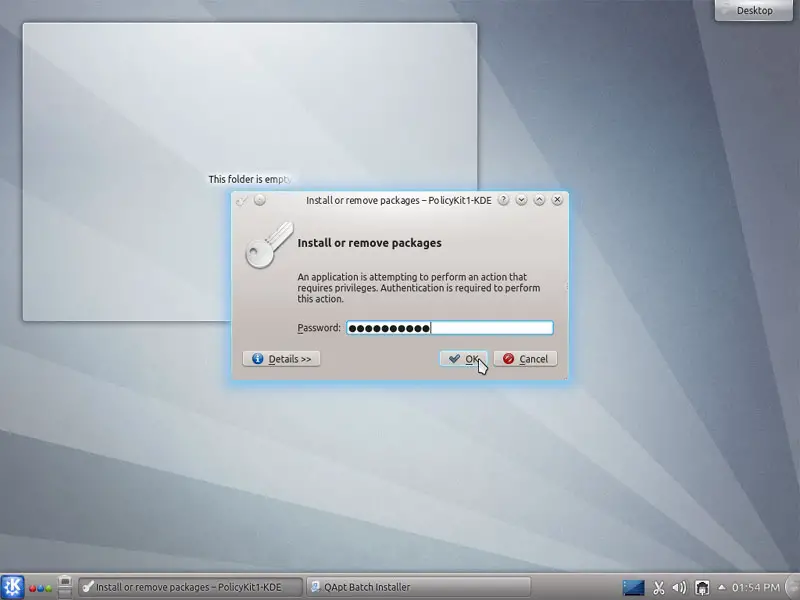
Task: Click the clock showing 01:54 PM
Action: point(756,588)
